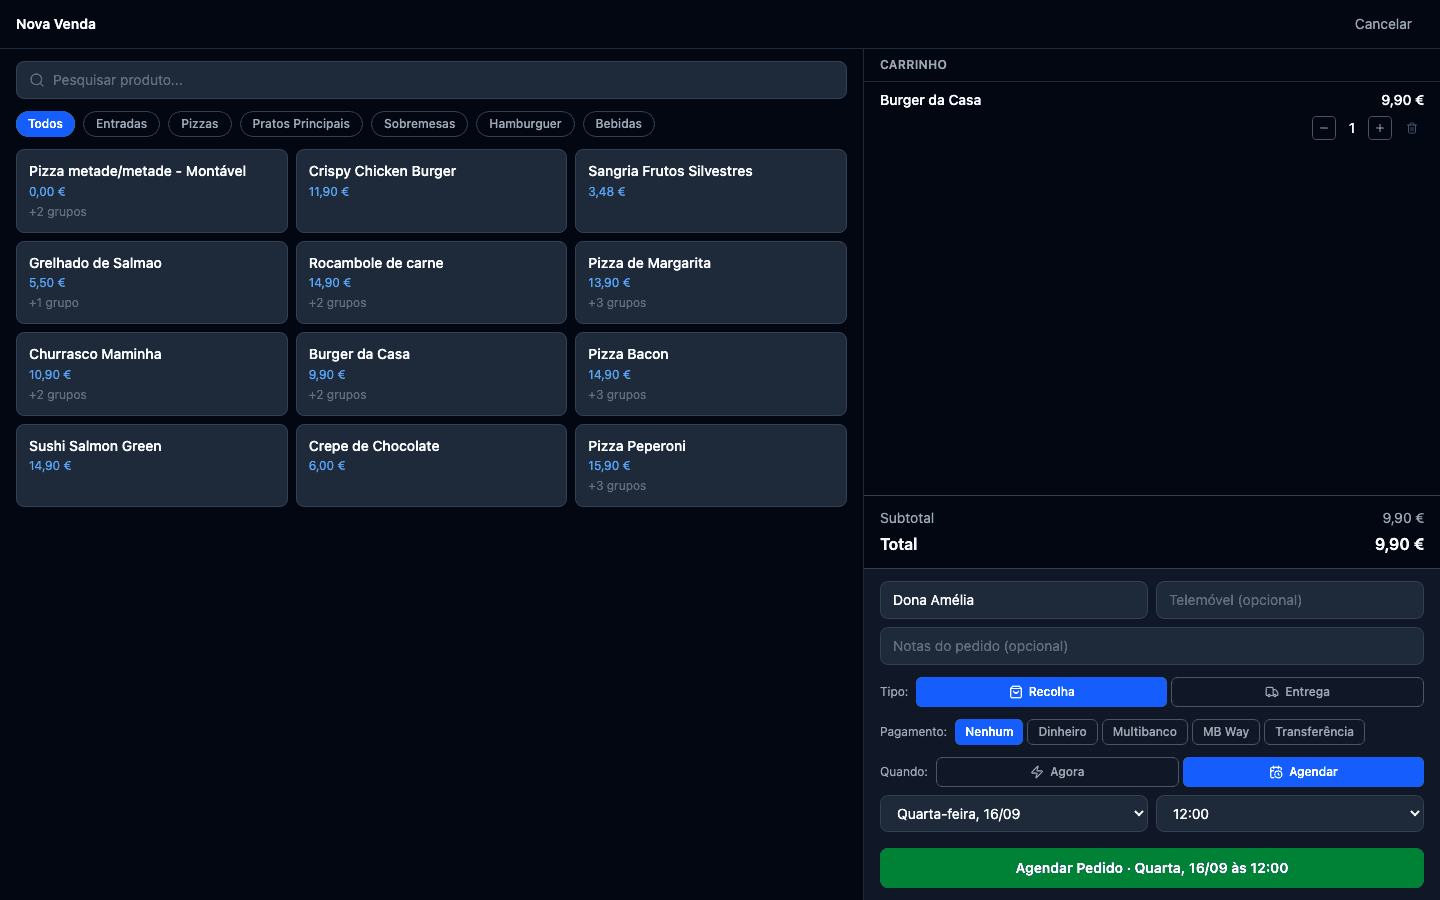The height and width of the screenshot is (900, 1440).
Task: Filter products by Pizzas category
Action: tap(200, 124)
